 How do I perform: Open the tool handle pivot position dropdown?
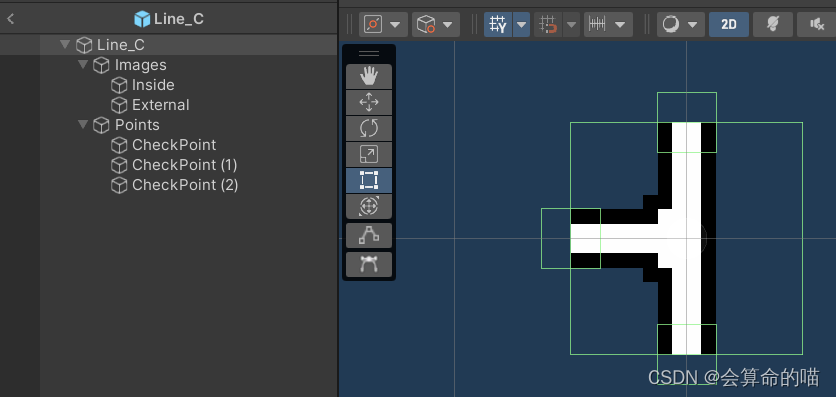pyautogui.click(x=383, y=25)
